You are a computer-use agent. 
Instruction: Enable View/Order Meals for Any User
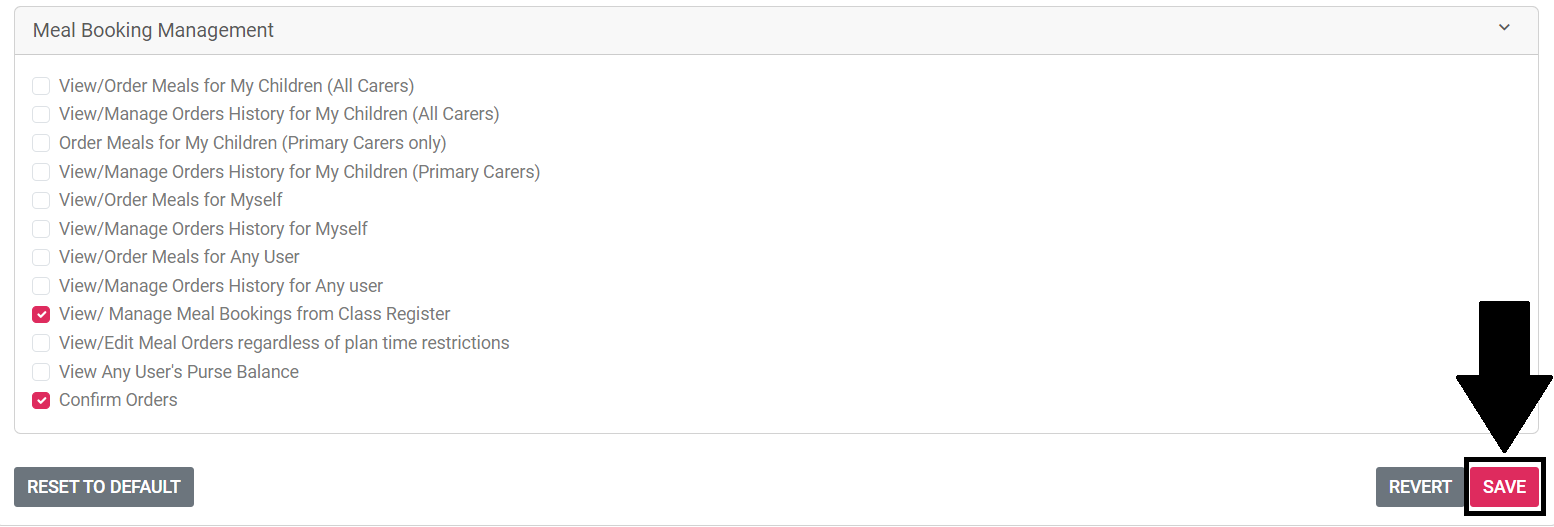[x=41, y=257]
